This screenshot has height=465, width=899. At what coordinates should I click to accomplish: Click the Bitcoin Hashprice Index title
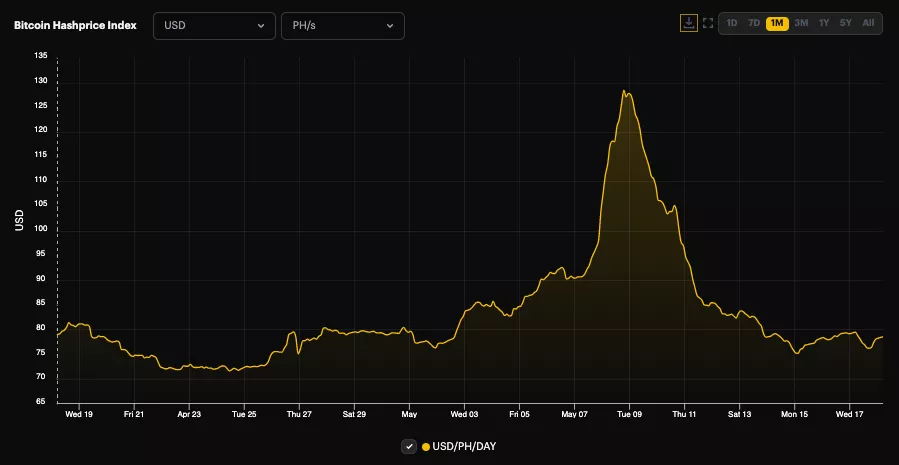(75, 25)
